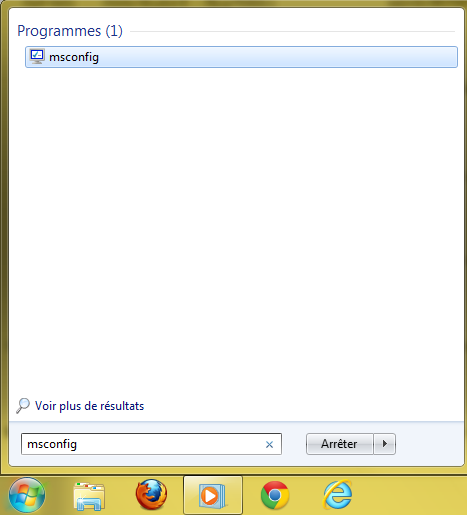
Task: Launch Firefox from the taskbar
Action: pyautogui.click(x=151, y=495)
